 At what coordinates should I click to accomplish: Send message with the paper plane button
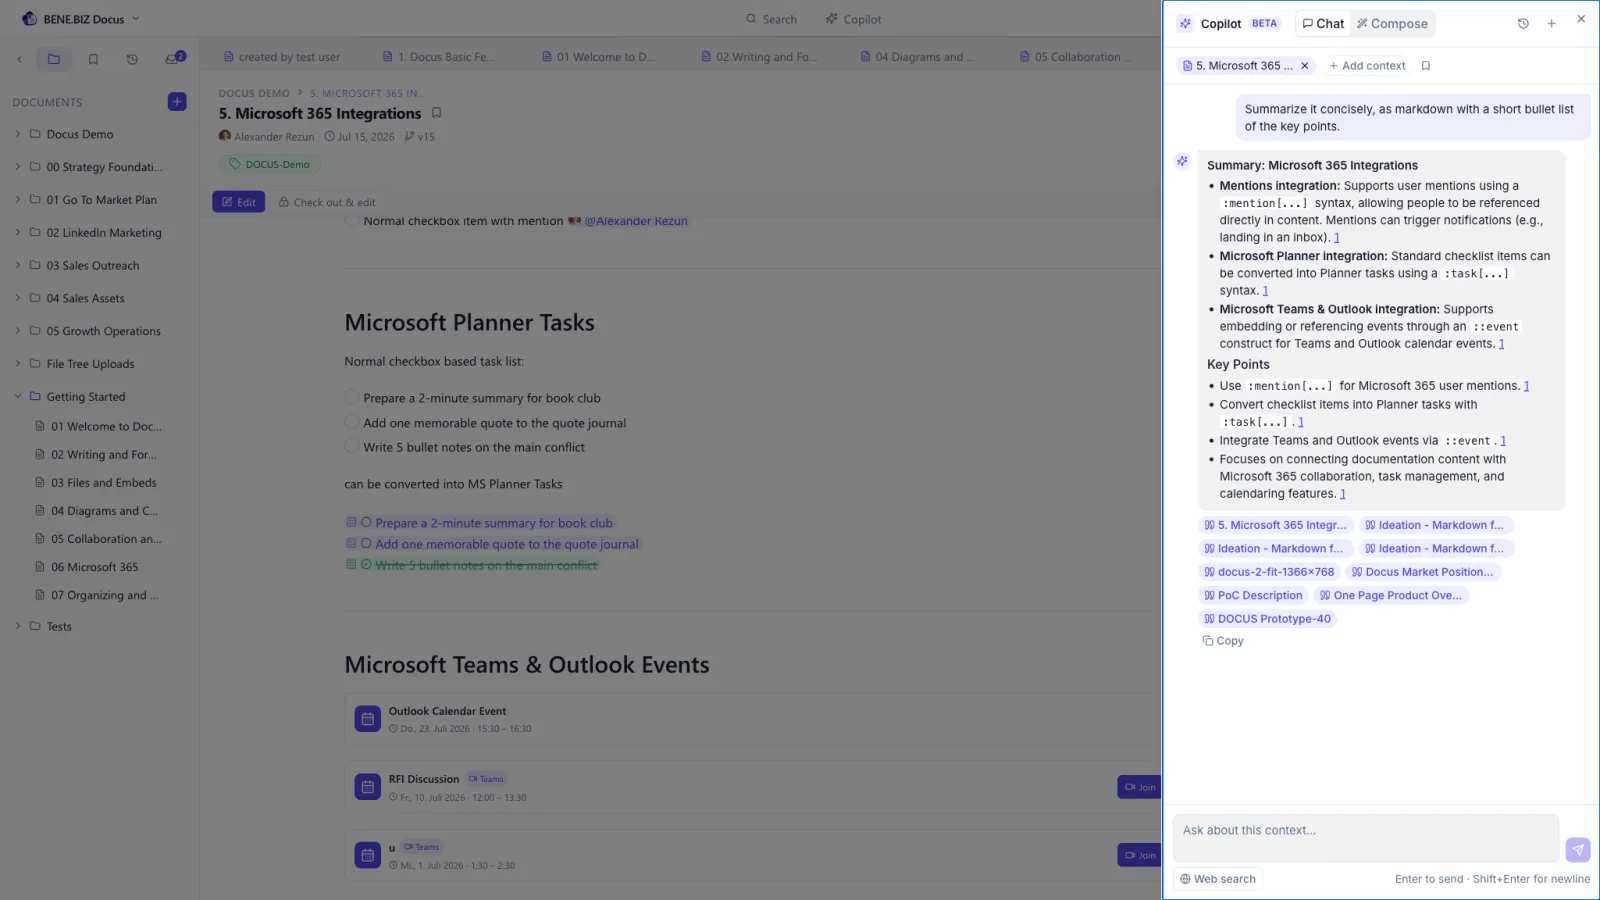(1577, 849)
